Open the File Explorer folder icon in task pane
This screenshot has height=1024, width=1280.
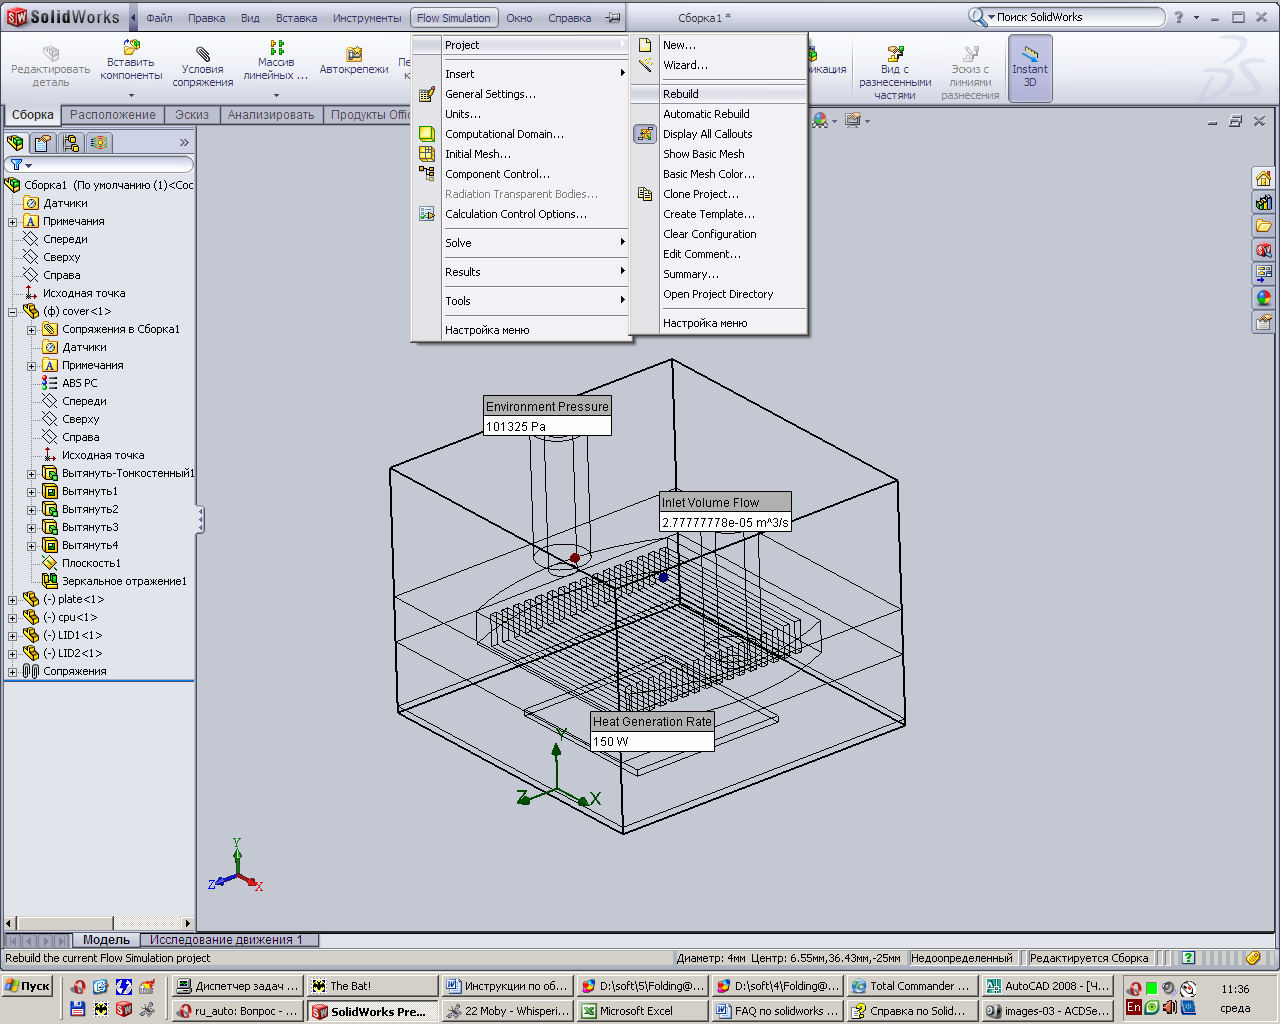[1264, 226]
